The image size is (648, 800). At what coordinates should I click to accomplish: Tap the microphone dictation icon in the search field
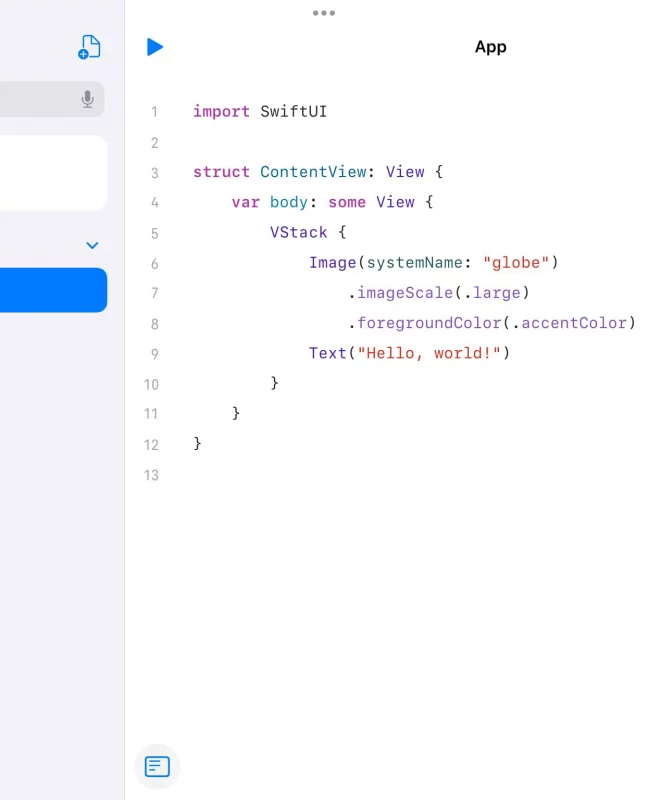click(87, 99)
